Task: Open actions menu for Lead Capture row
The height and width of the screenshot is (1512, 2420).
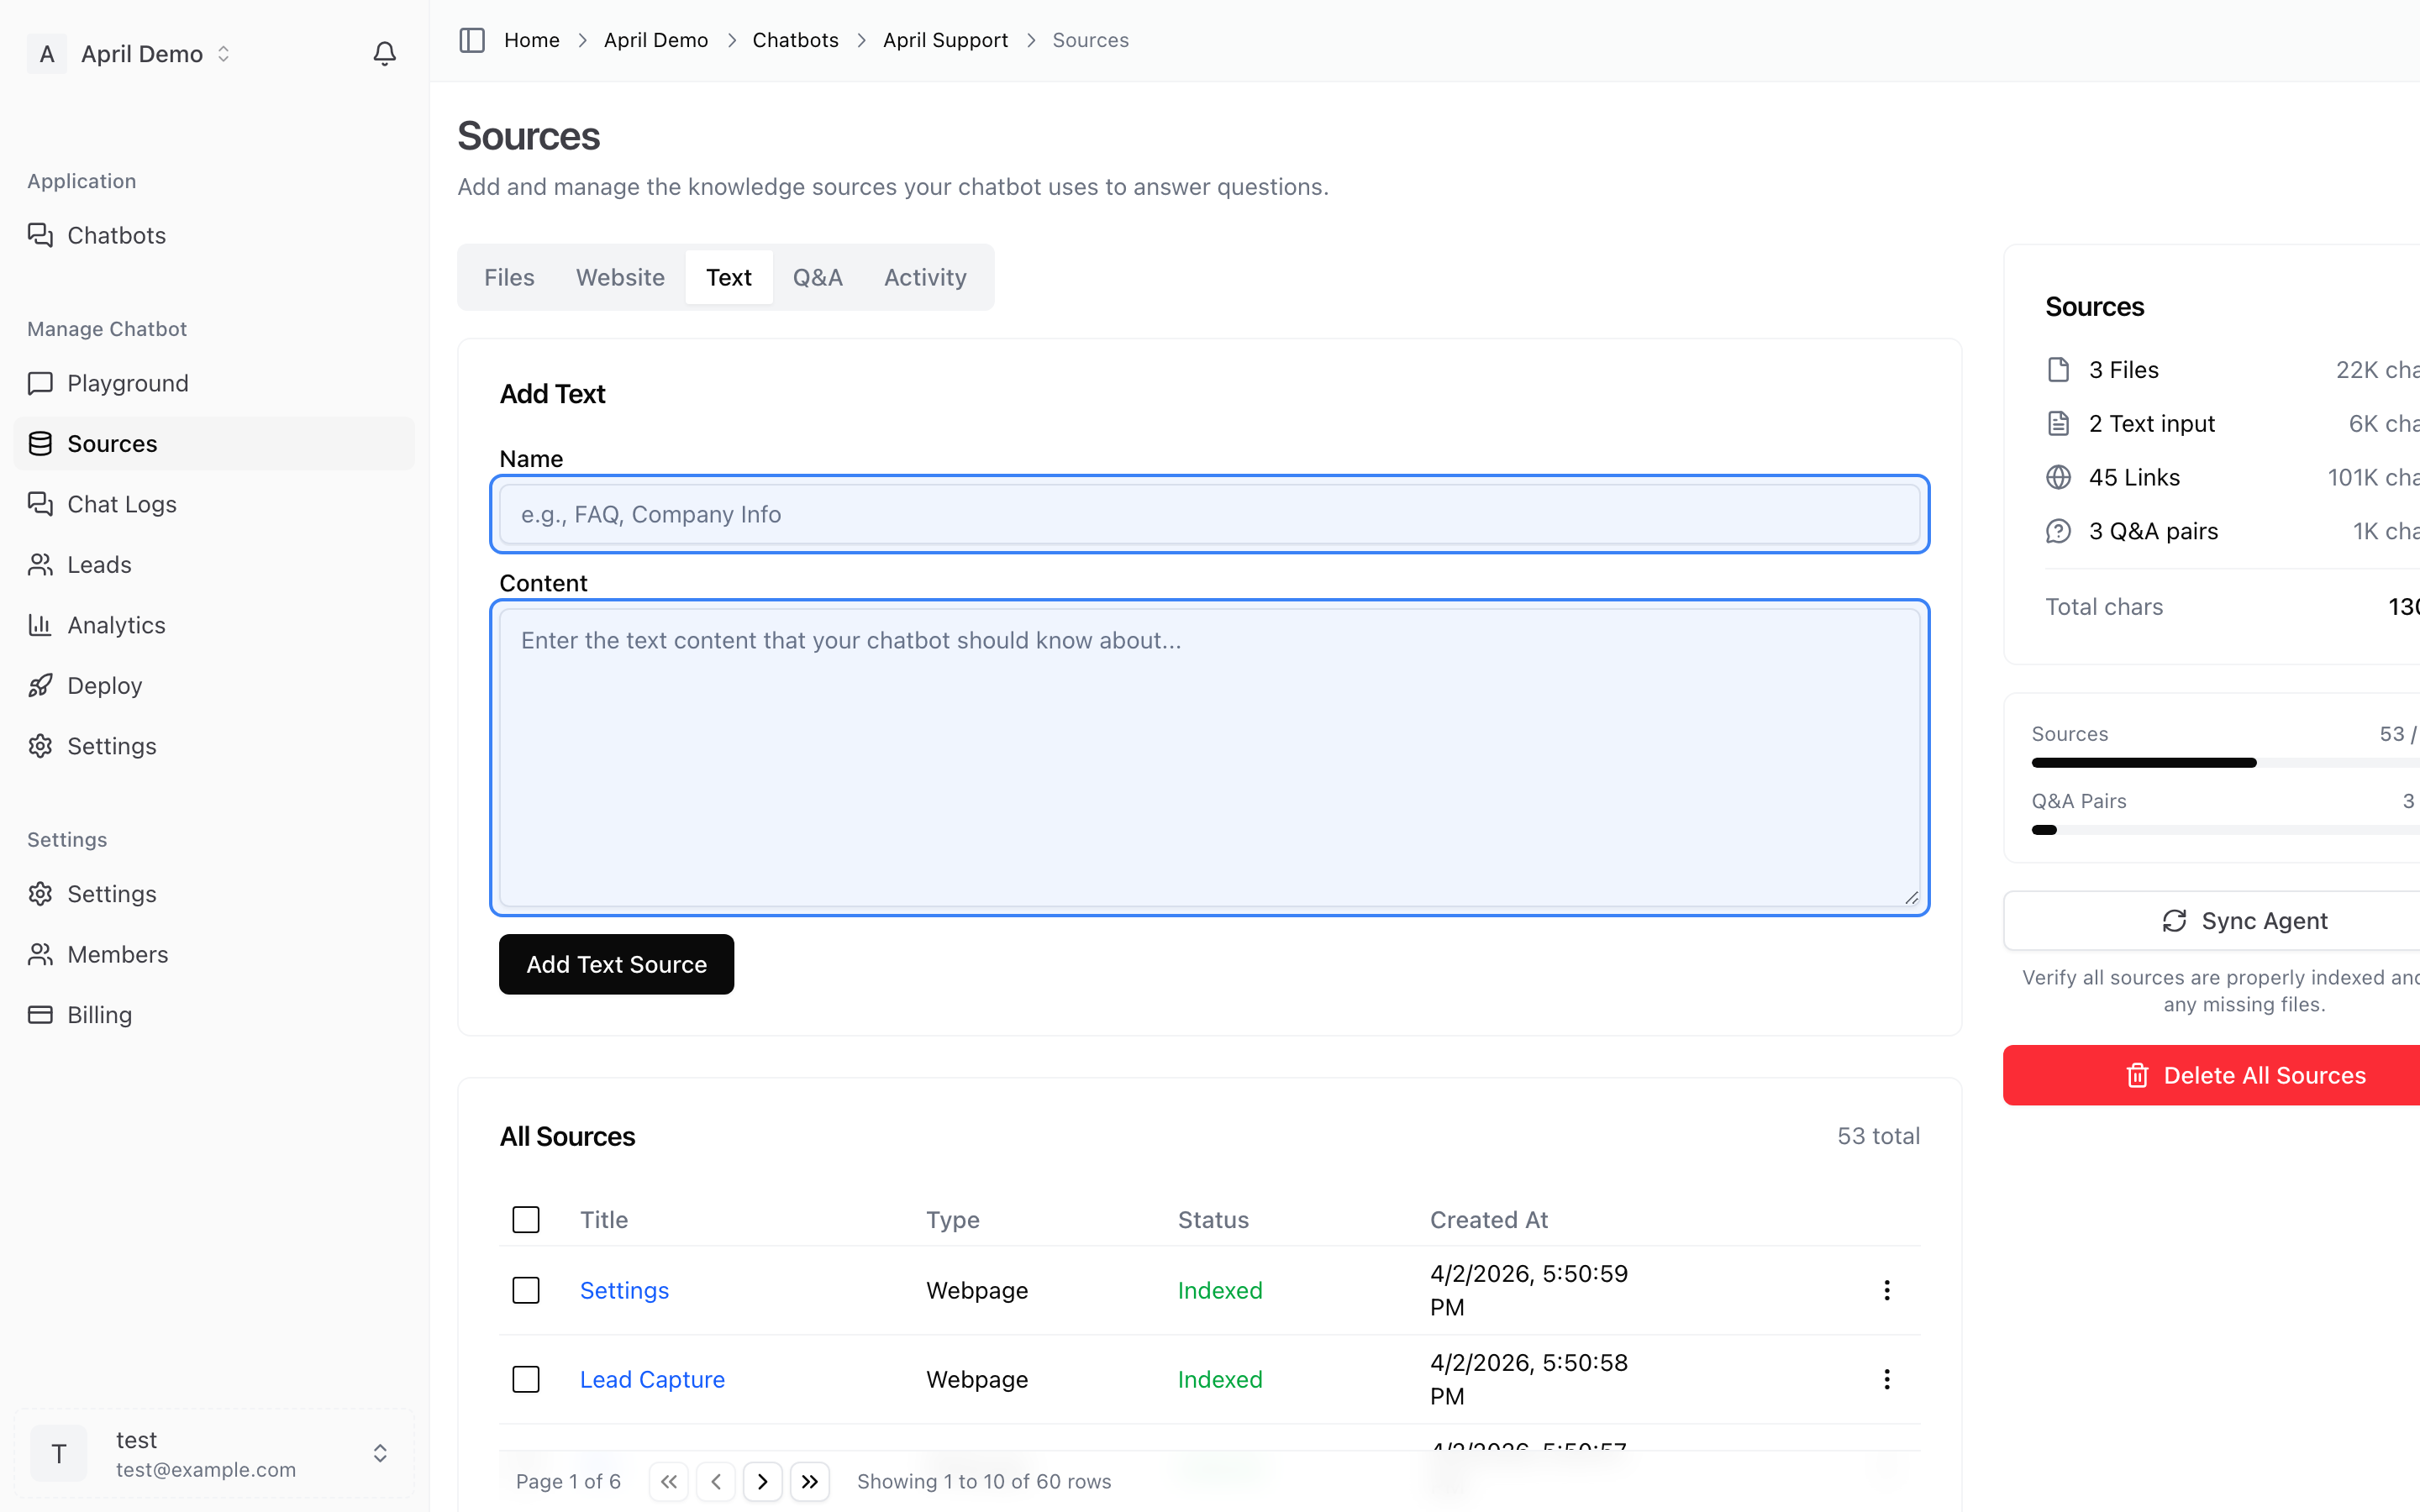Action: coord(1887,1379)
